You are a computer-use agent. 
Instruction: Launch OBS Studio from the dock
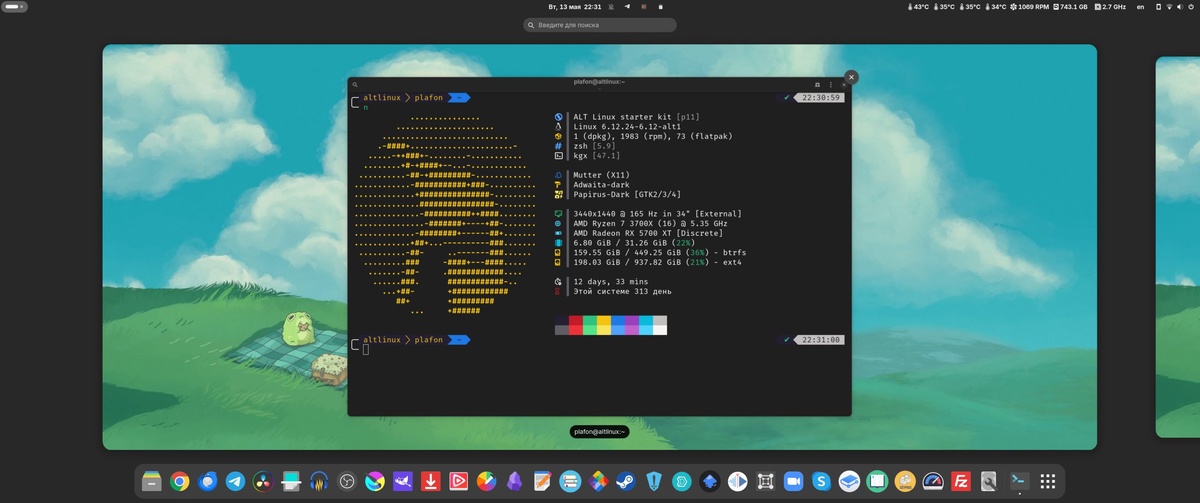[347, 481]
